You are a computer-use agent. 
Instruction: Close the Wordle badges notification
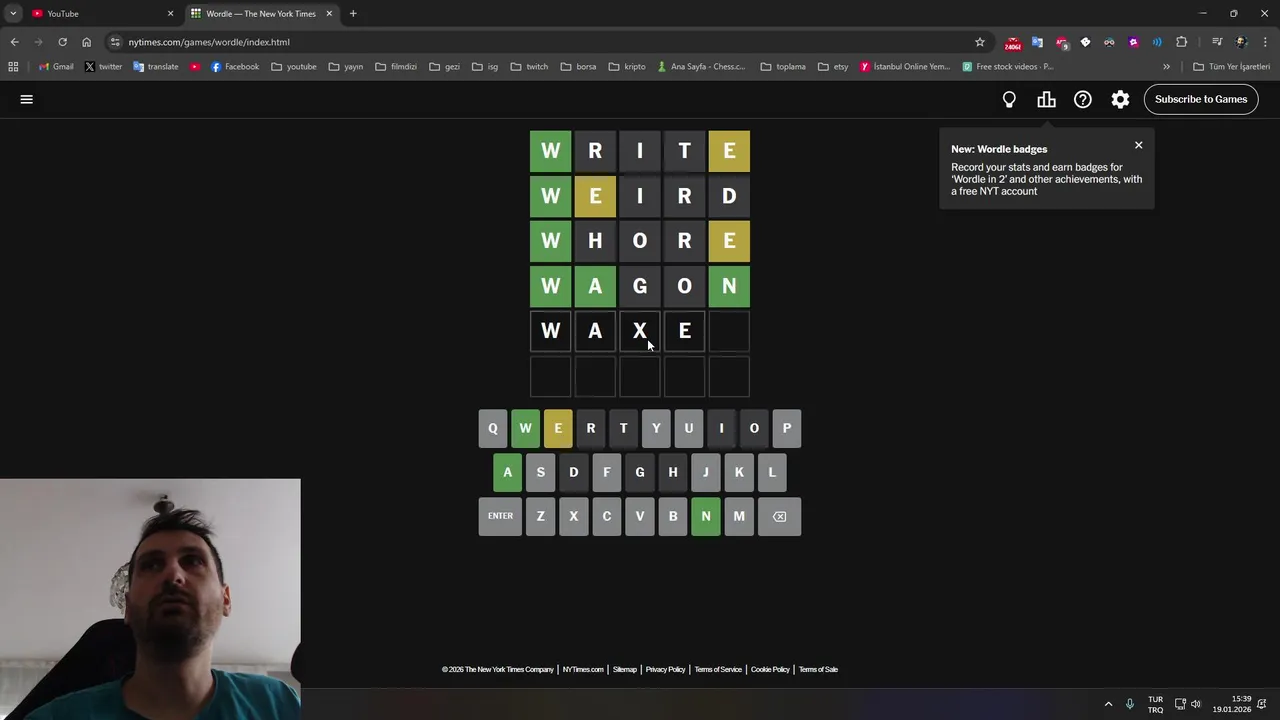[1138, 145]
